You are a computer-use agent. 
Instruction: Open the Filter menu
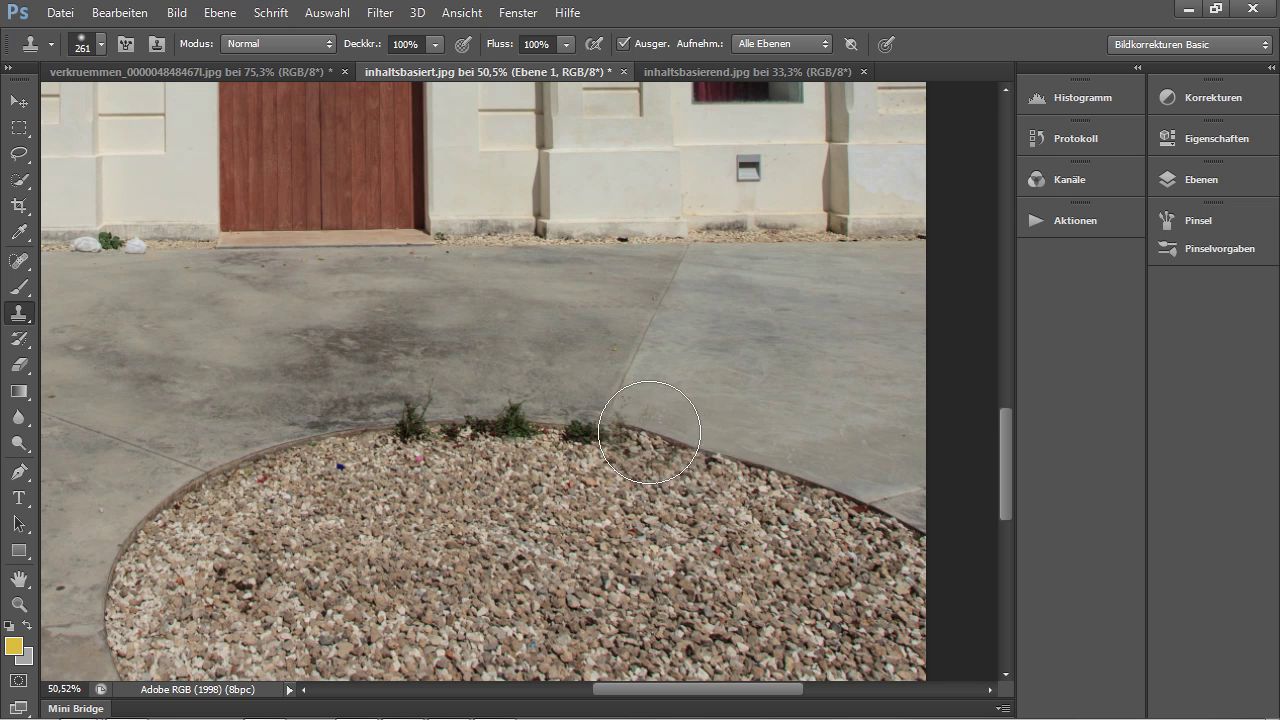379,13
